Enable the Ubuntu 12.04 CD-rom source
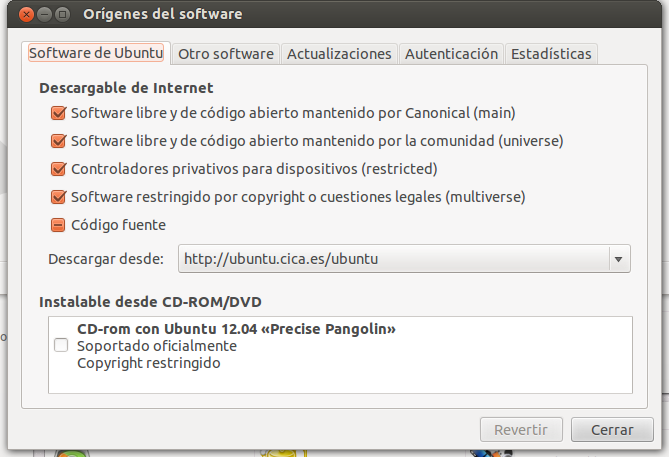669x457 pixels. pos(61,346)
